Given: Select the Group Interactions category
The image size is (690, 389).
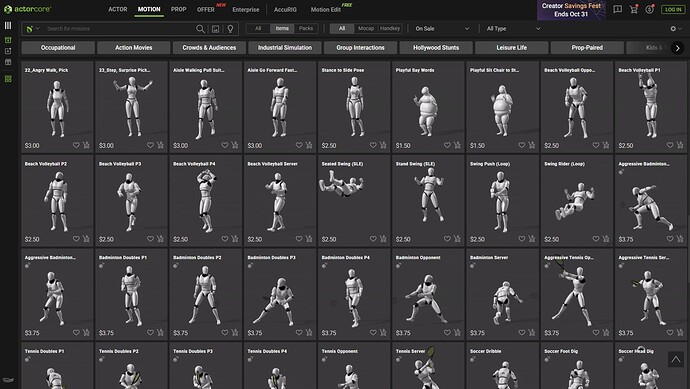Looking at the screenshot, I should 360,48.
